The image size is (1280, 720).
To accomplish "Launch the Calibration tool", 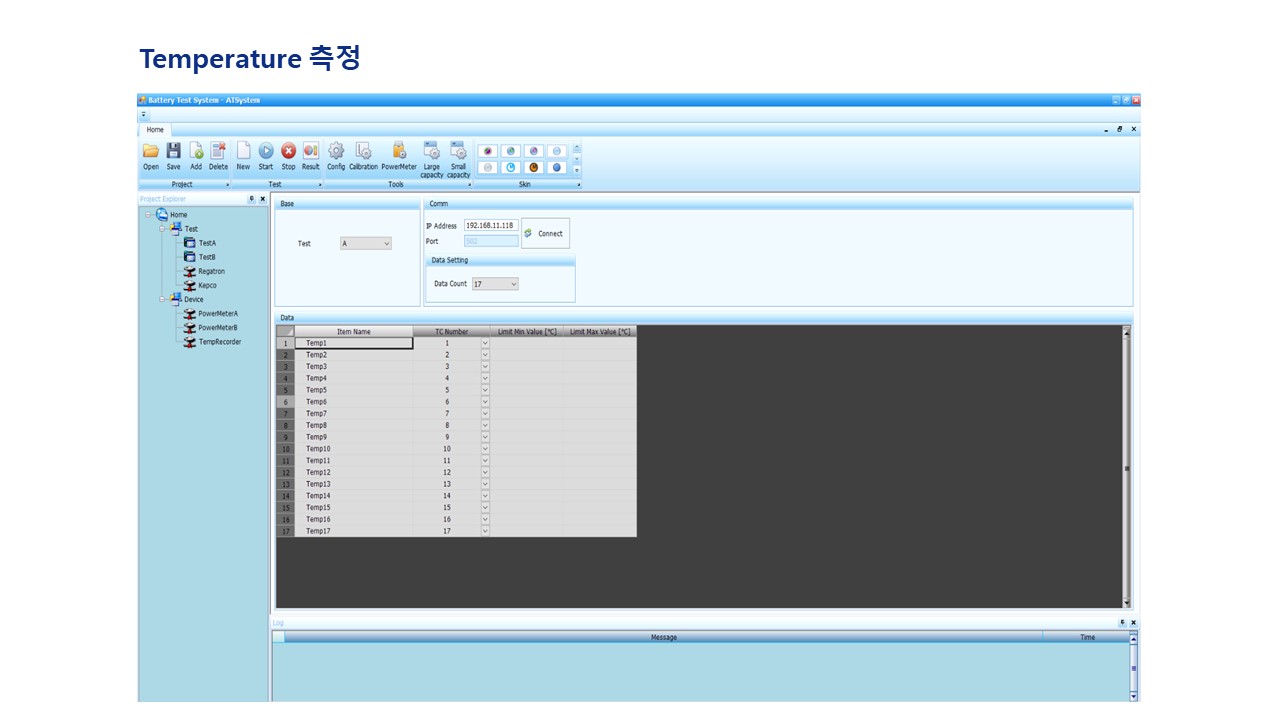I will point(364,157).
